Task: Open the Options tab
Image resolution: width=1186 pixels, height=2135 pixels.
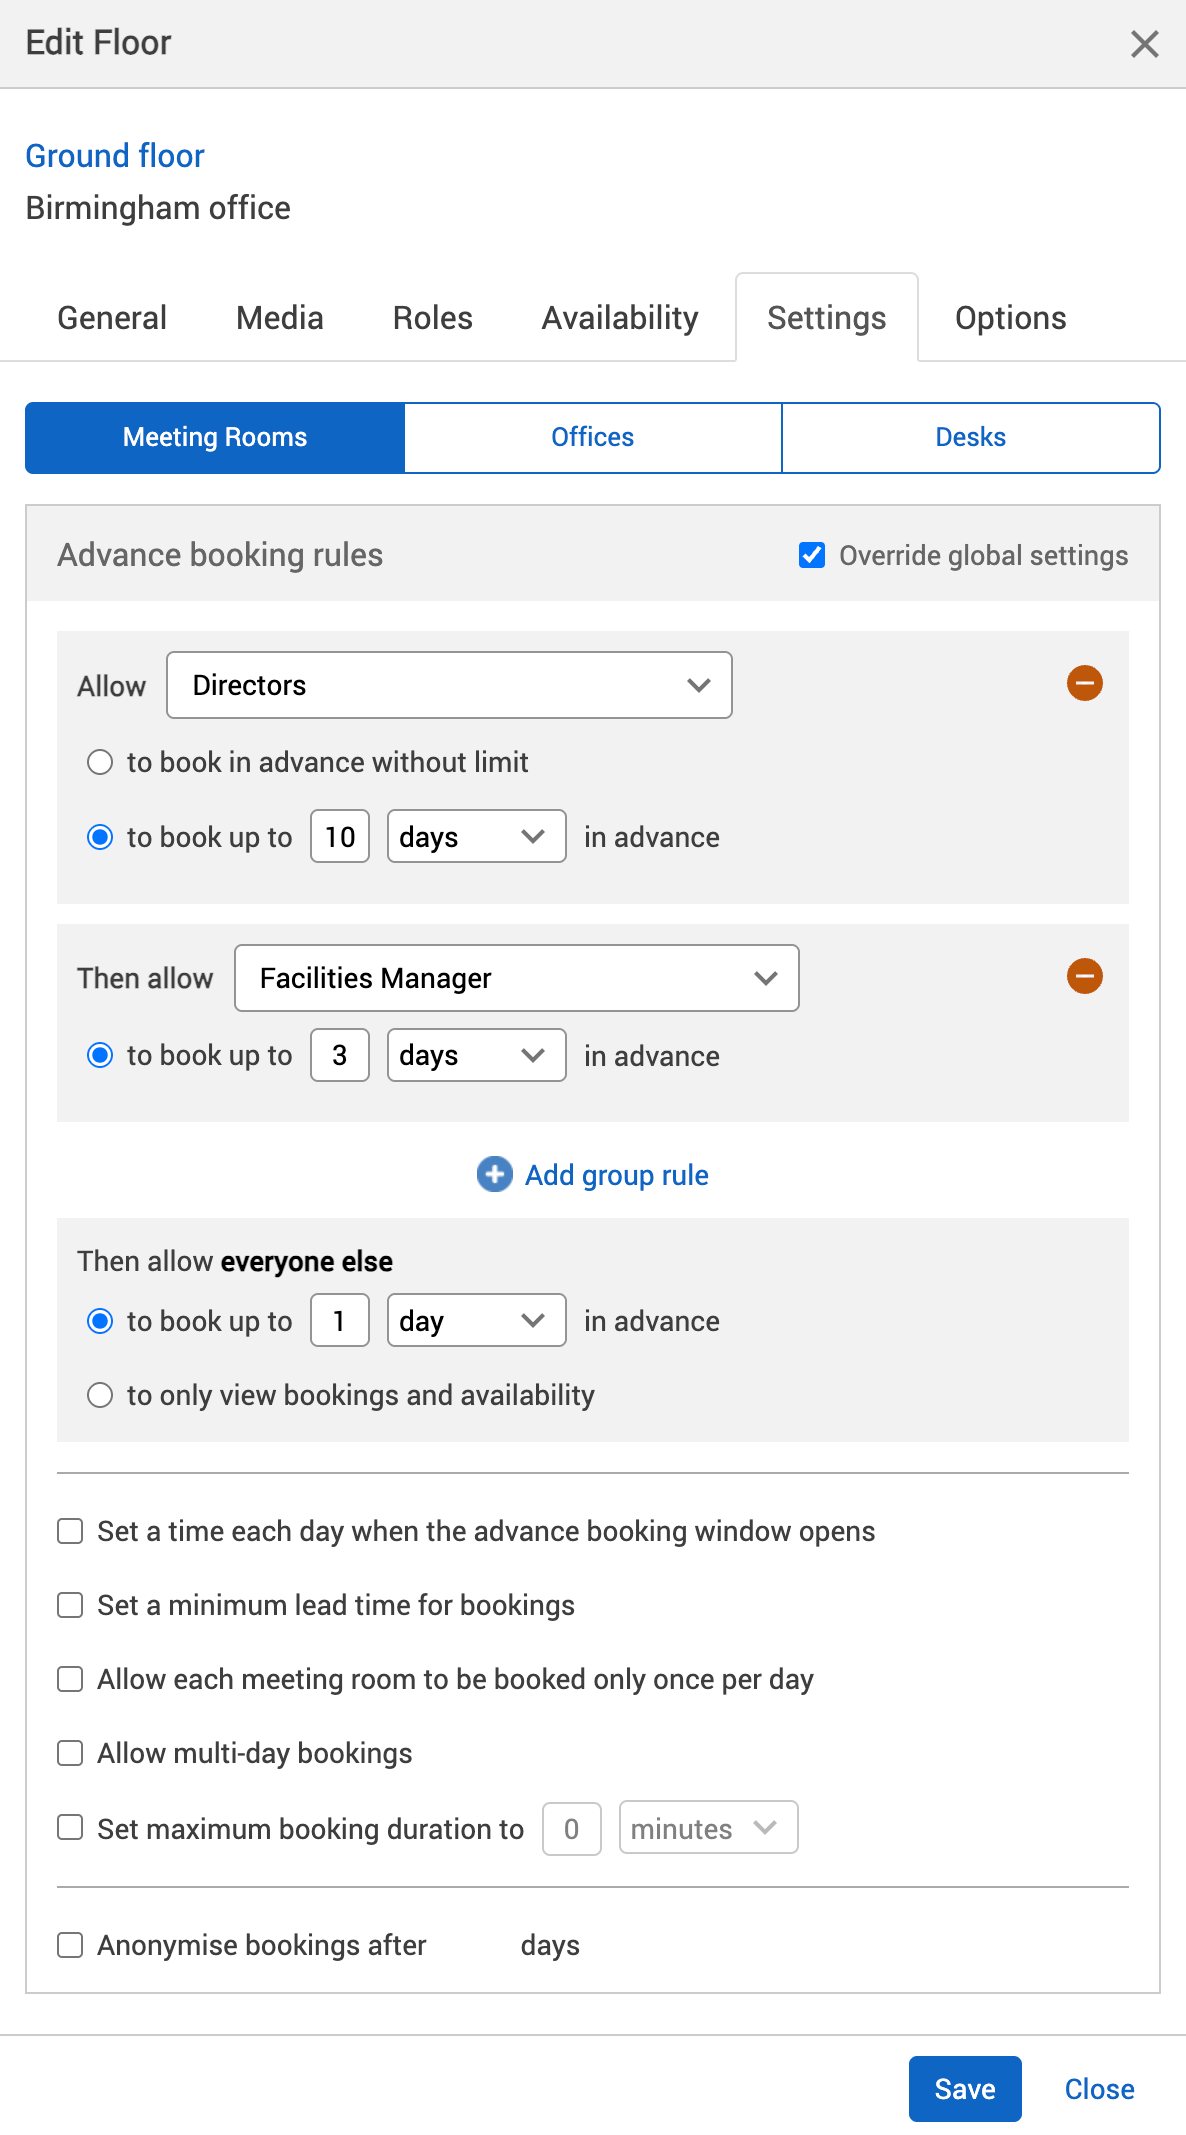Action: click(1010, 318)
